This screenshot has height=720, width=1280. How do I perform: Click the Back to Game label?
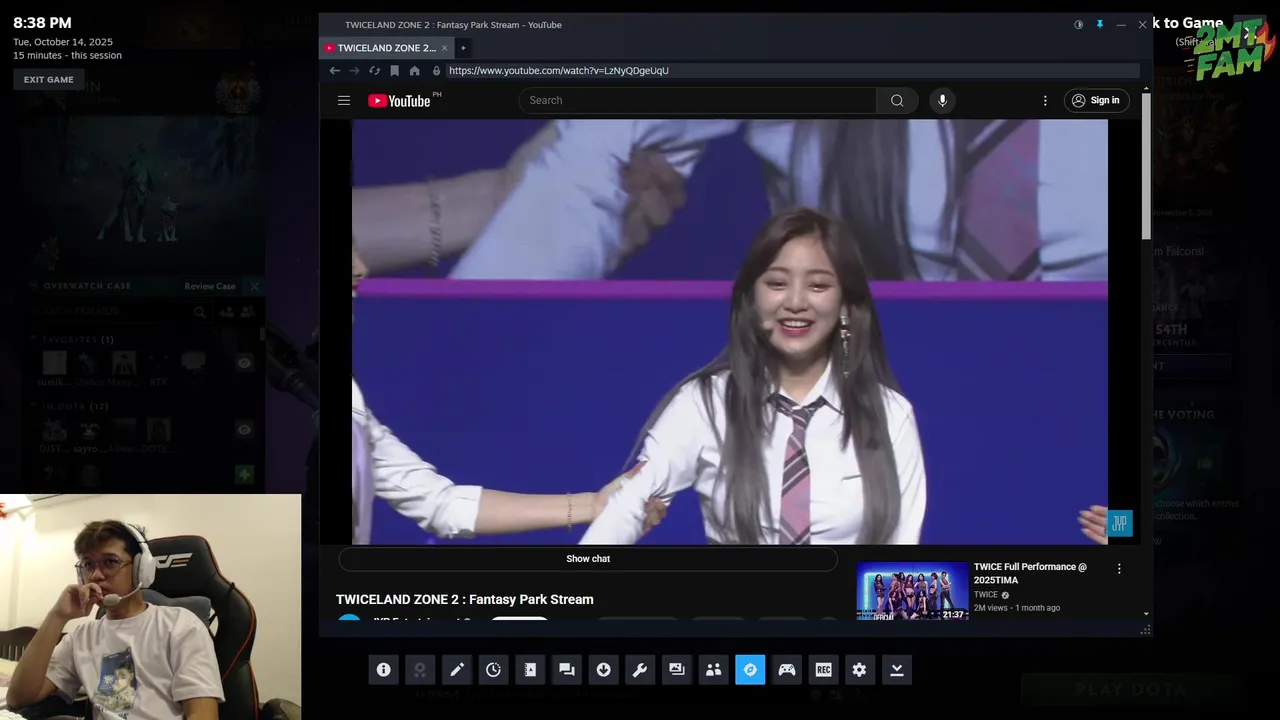click(1187, 23)
